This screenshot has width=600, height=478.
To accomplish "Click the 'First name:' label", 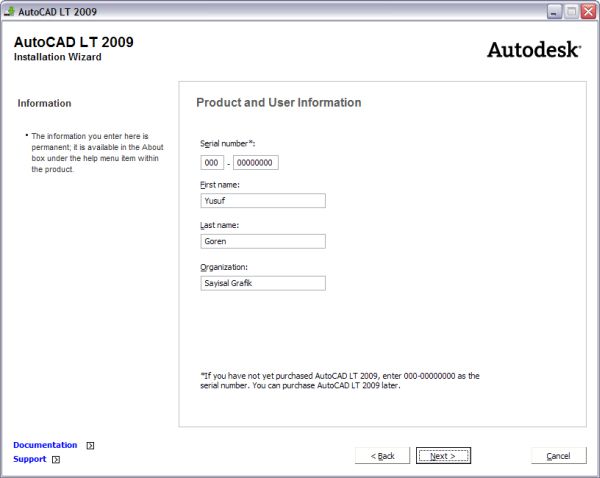I will pos(220,185).
